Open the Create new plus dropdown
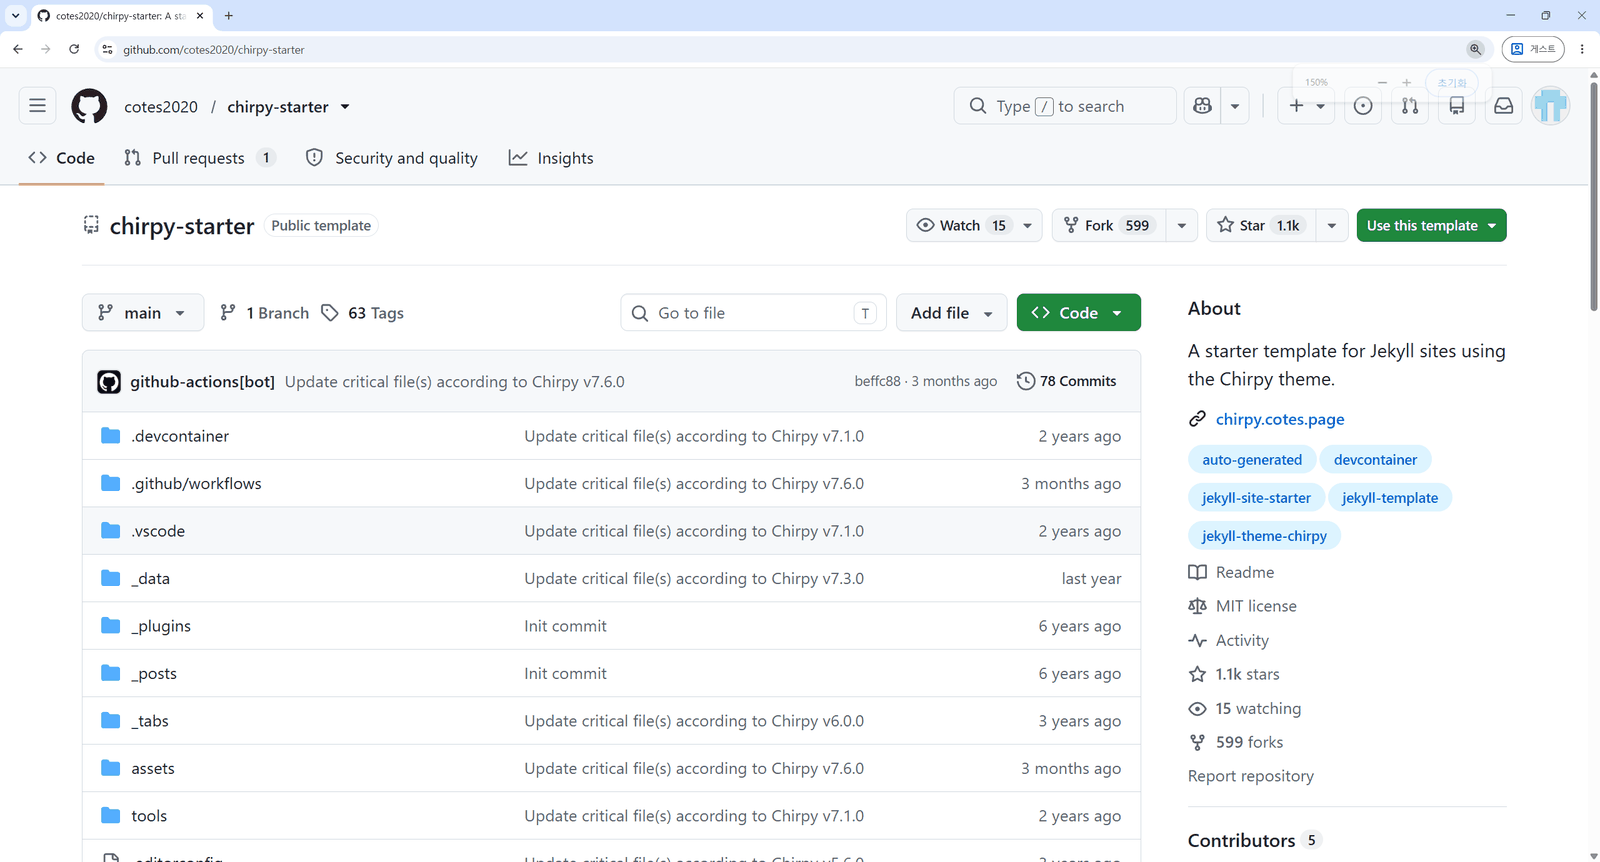The height and width of the screenshot is (862, 1600). coord(1306,106)
